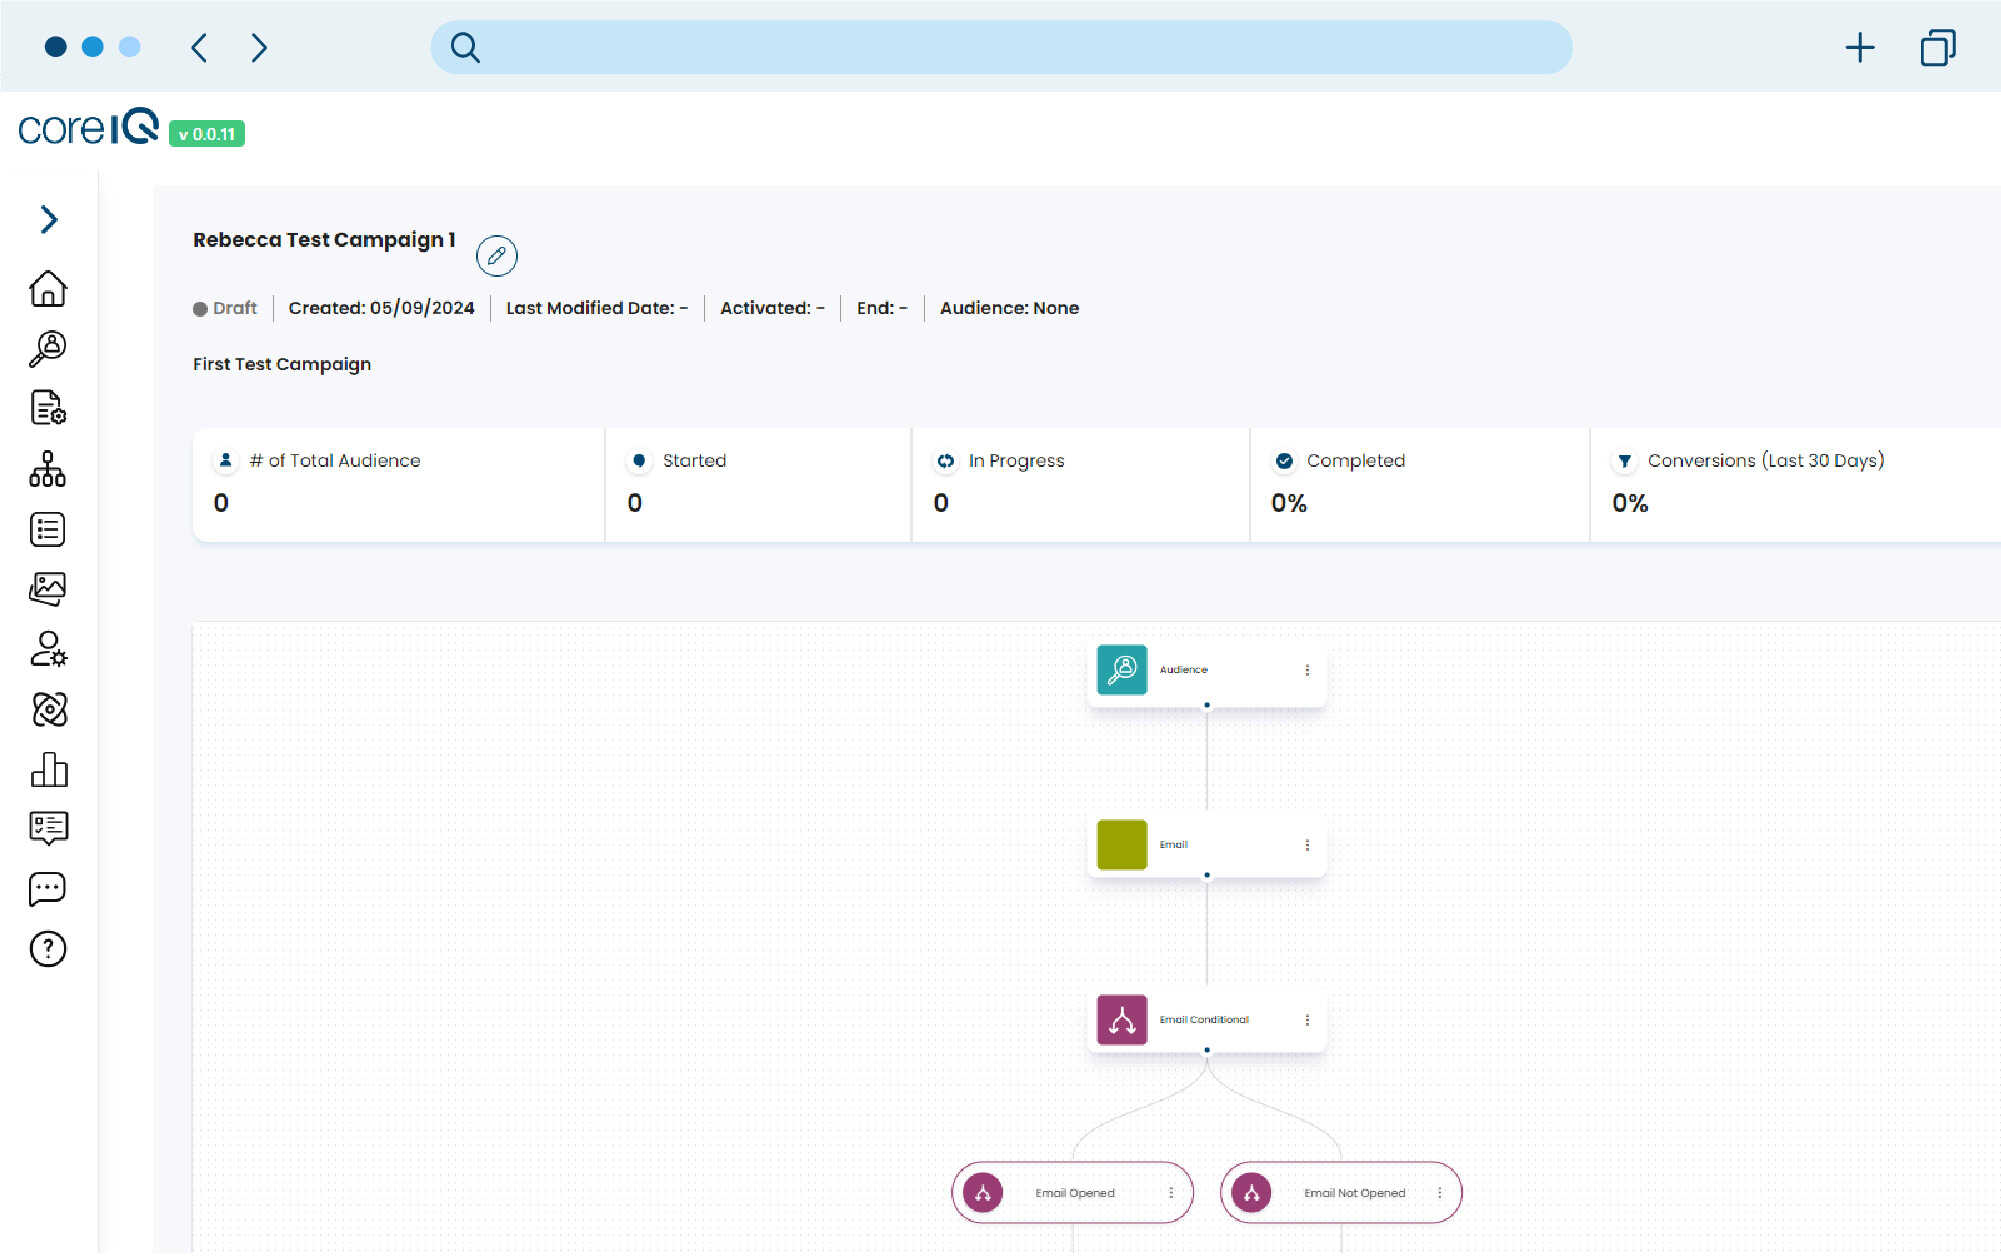Click the home icon in sidebar

(x=48, y=289)
